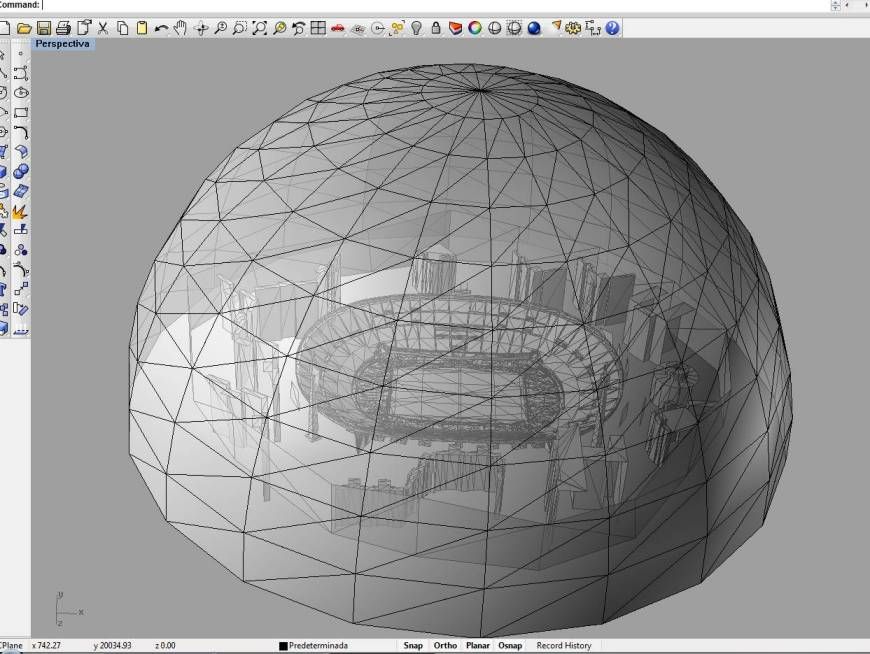Click the Perspectiva viewport title

click(62, 44)
